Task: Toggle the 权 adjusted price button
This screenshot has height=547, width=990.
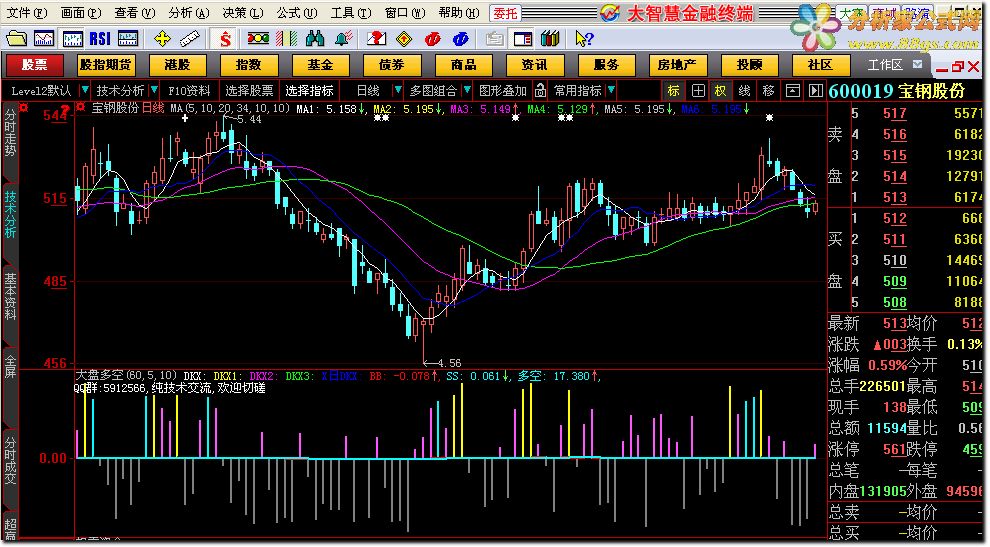Action: [x=720, y=91]
